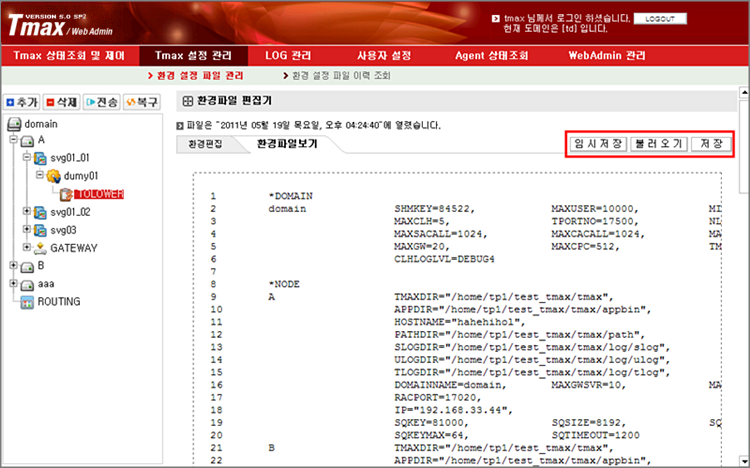Screen dimensions: 750x468
Task: Click MAXUSER=10000 config value
Action: click(595, 209)
